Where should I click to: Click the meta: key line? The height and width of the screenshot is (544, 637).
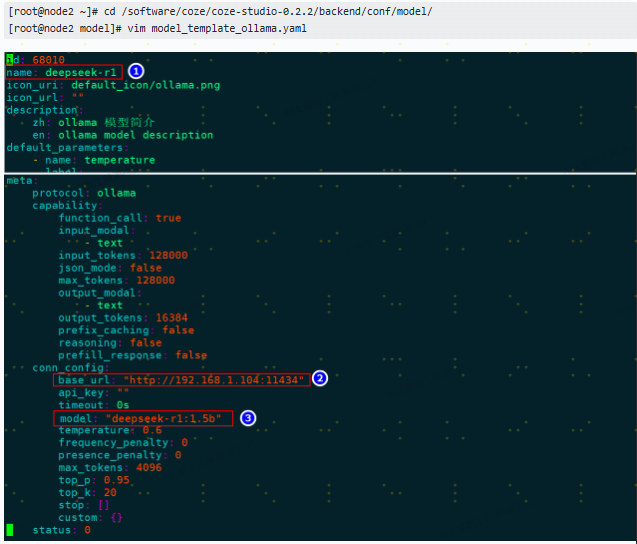coord(22,180)
